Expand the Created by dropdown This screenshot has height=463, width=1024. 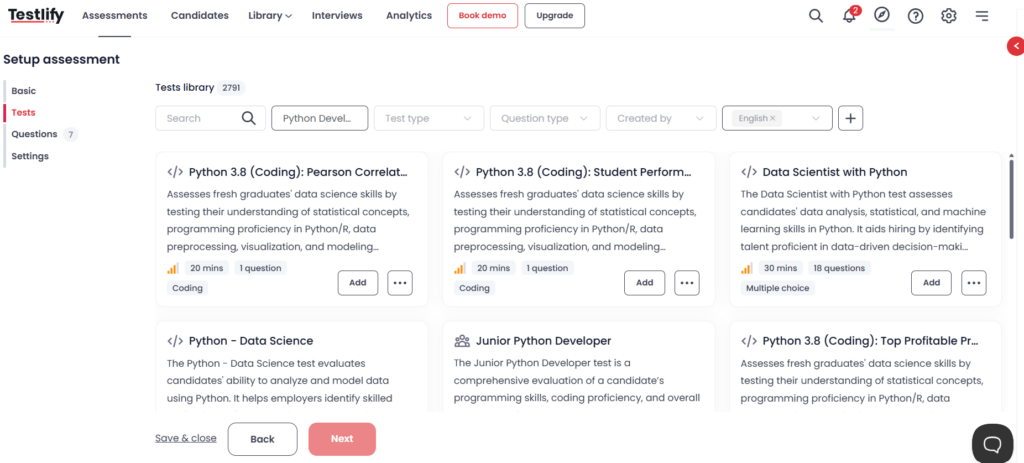pos(654,118)
